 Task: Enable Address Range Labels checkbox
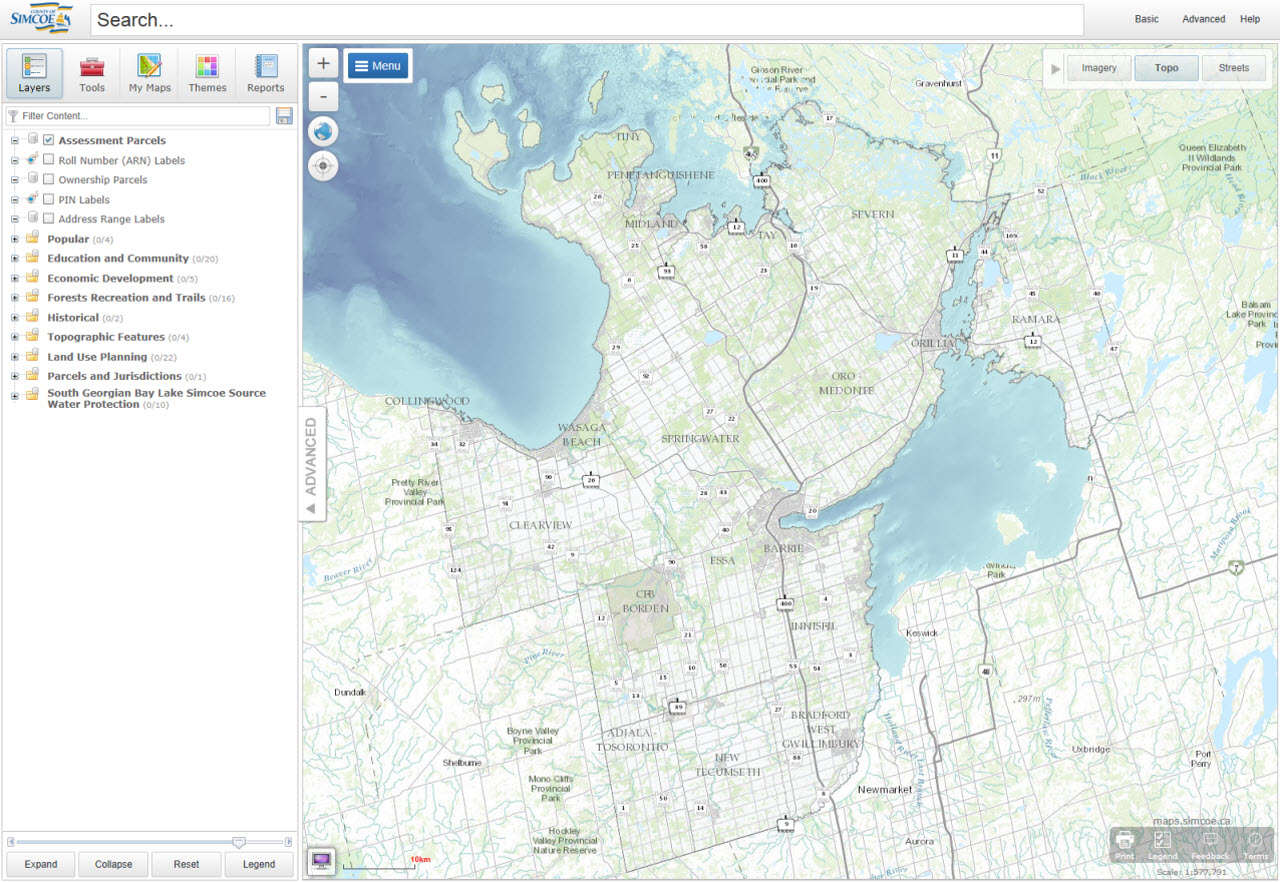48,218
